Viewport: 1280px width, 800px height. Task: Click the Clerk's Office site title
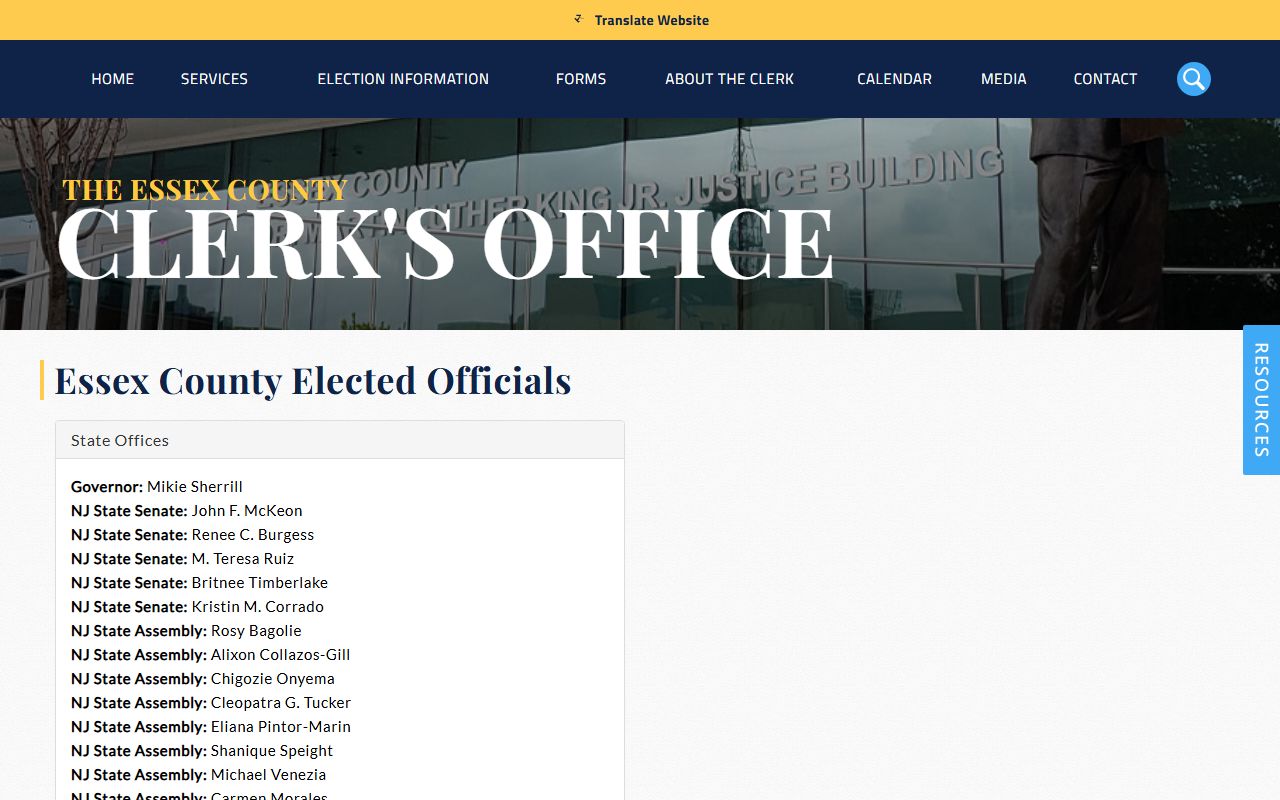(445, 230)
